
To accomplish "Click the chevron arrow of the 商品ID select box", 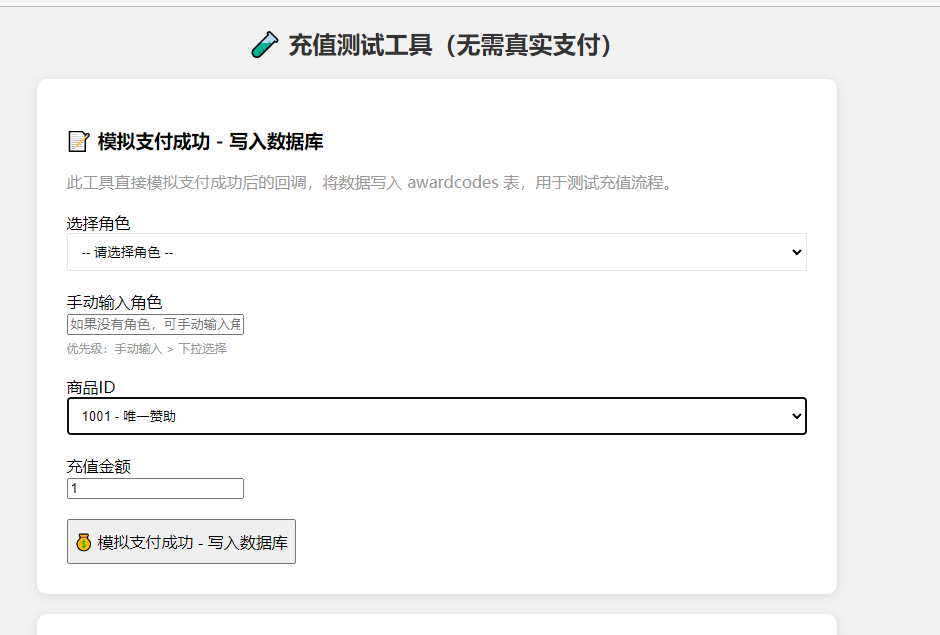I will coord(797,416).
